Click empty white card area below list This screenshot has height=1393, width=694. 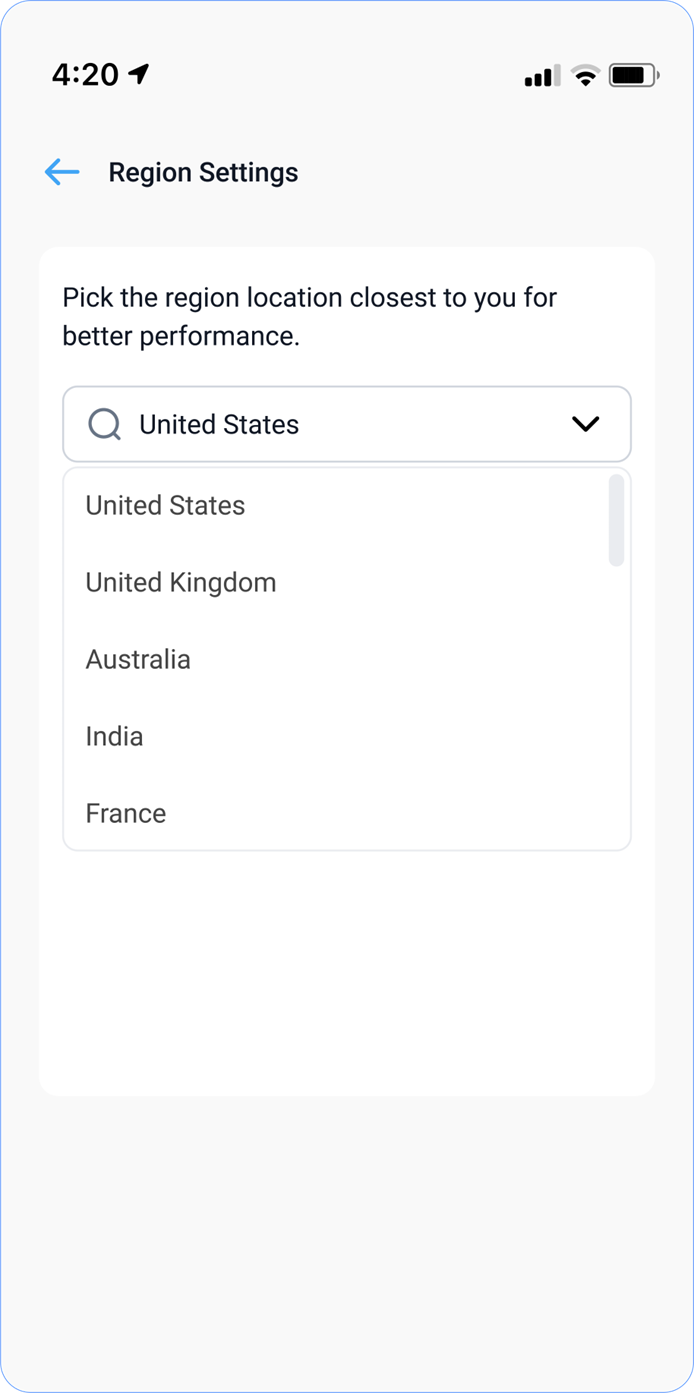346,970
